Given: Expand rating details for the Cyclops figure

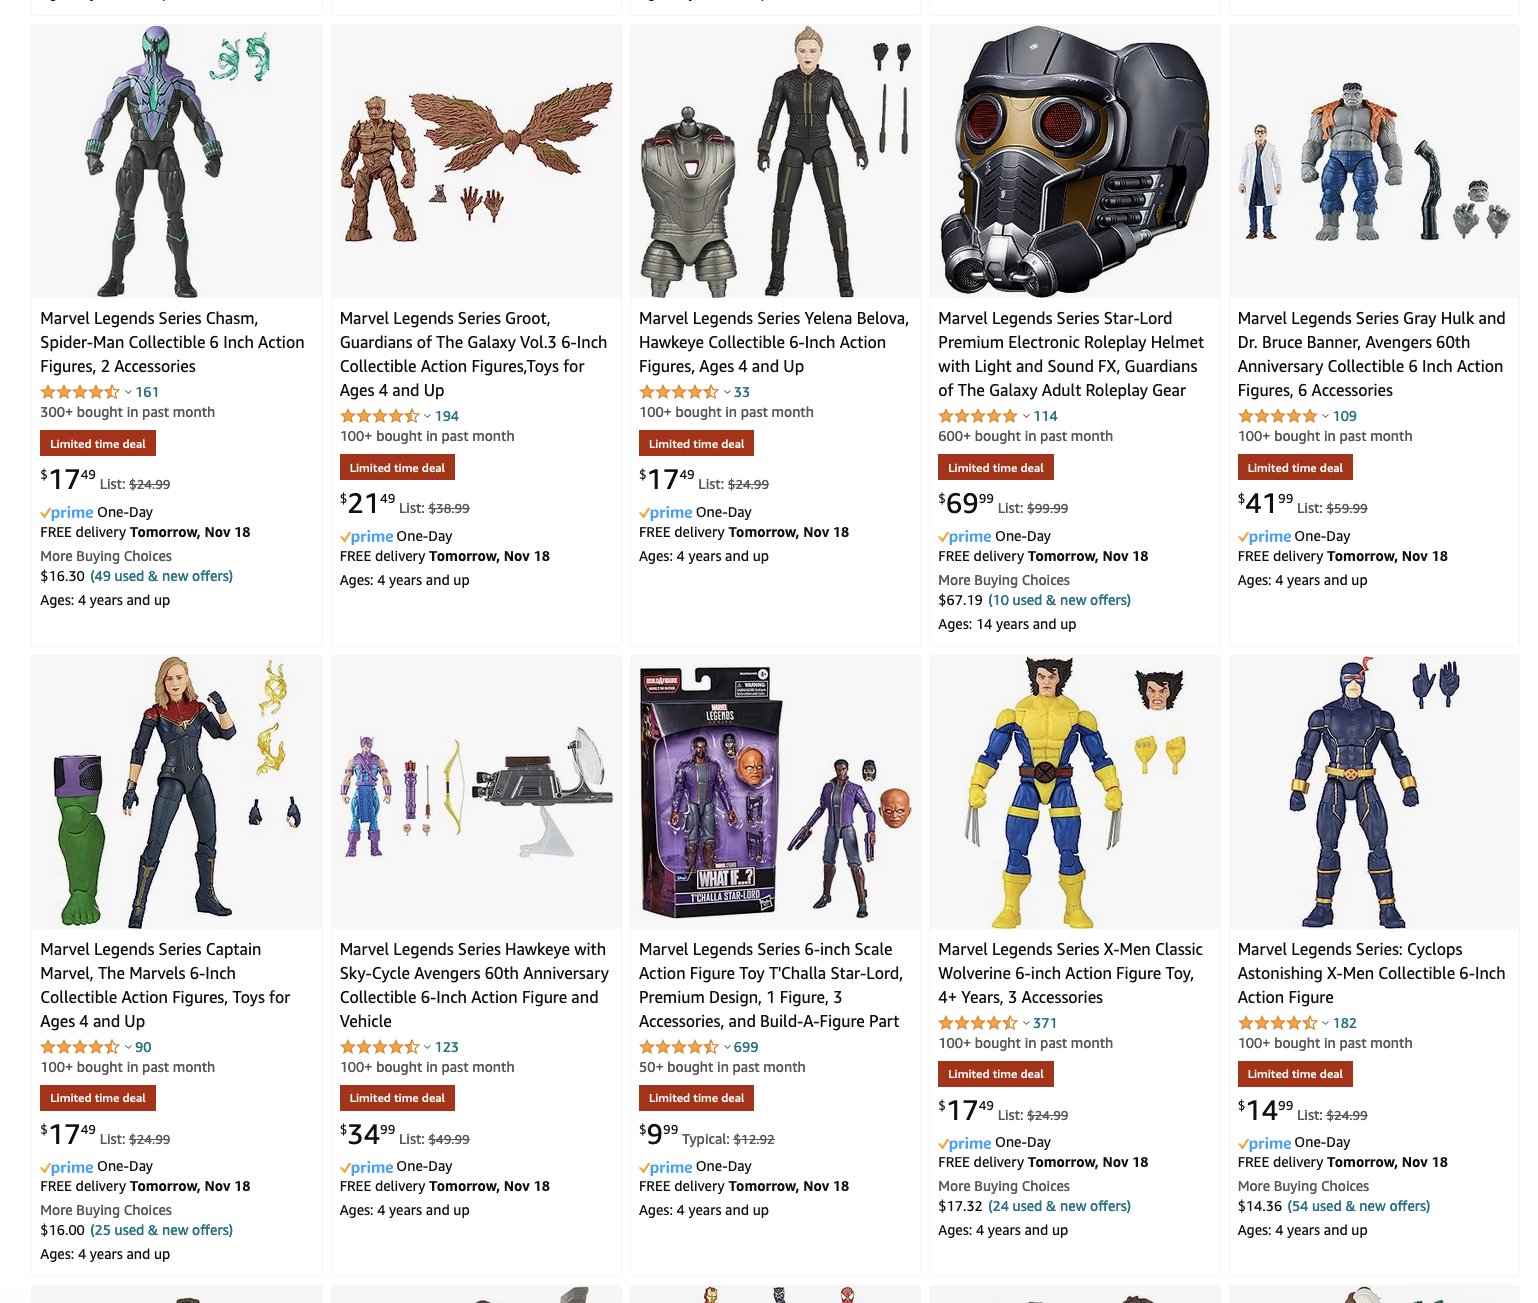Looking at the screenshot, I should [x=1325, y=1023].
